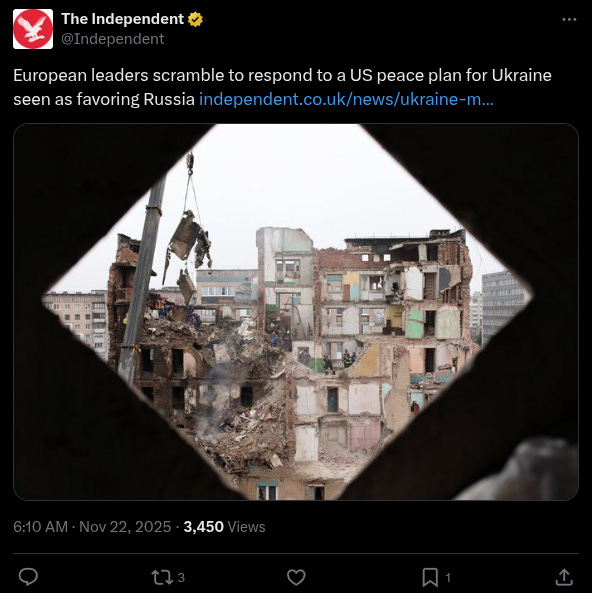
Task: Click the tweet text about European leaders
Action: tap(282, 87)
